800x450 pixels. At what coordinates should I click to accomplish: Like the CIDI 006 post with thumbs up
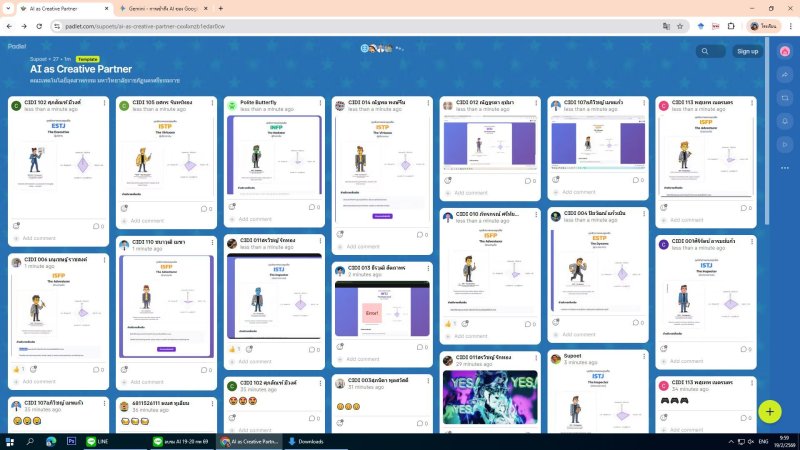coord(17,369)
